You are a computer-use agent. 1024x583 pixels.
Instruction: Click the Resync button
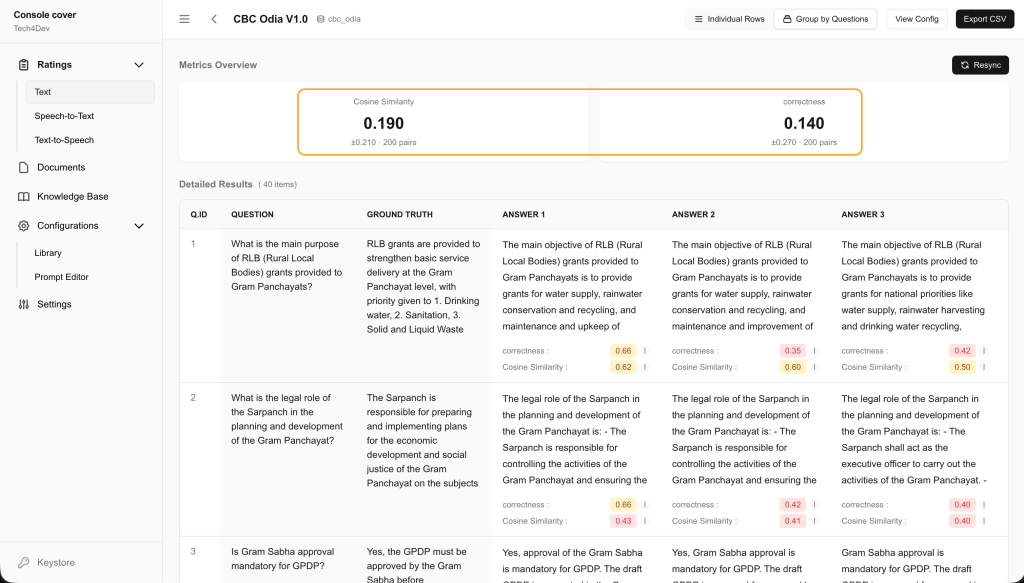coord(980,65)
